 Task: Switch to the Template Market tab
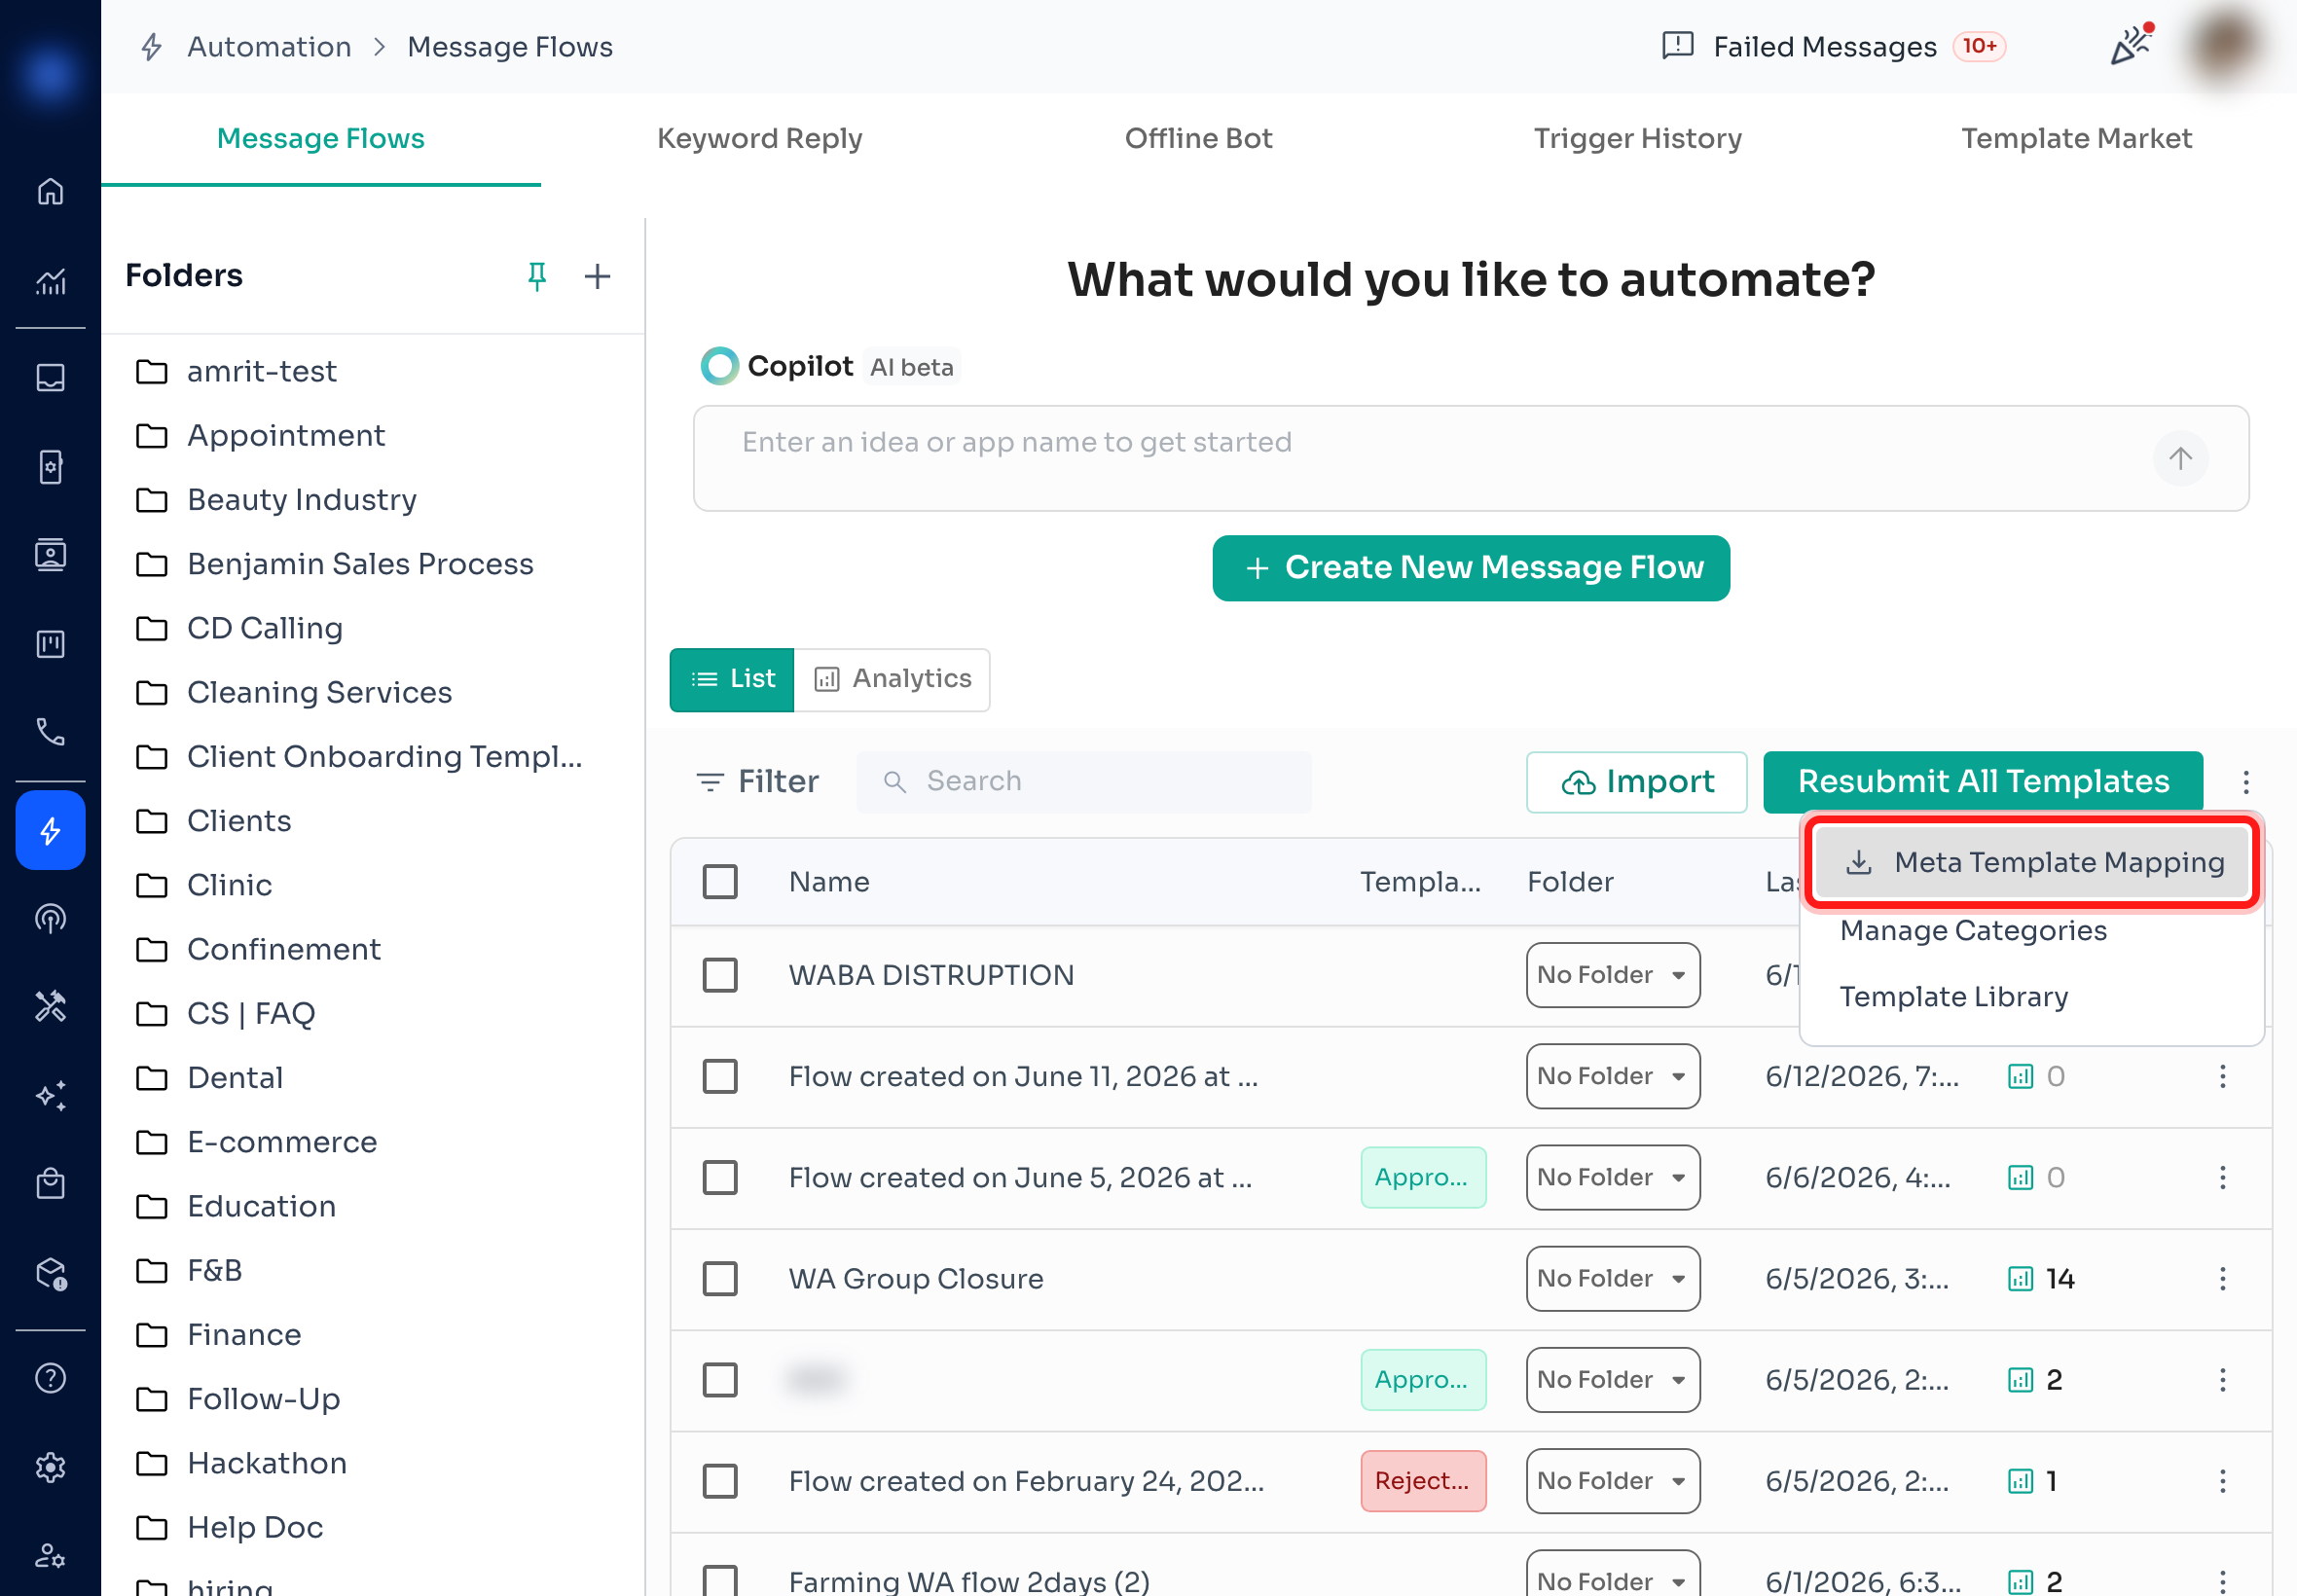tap(2076, 139)
